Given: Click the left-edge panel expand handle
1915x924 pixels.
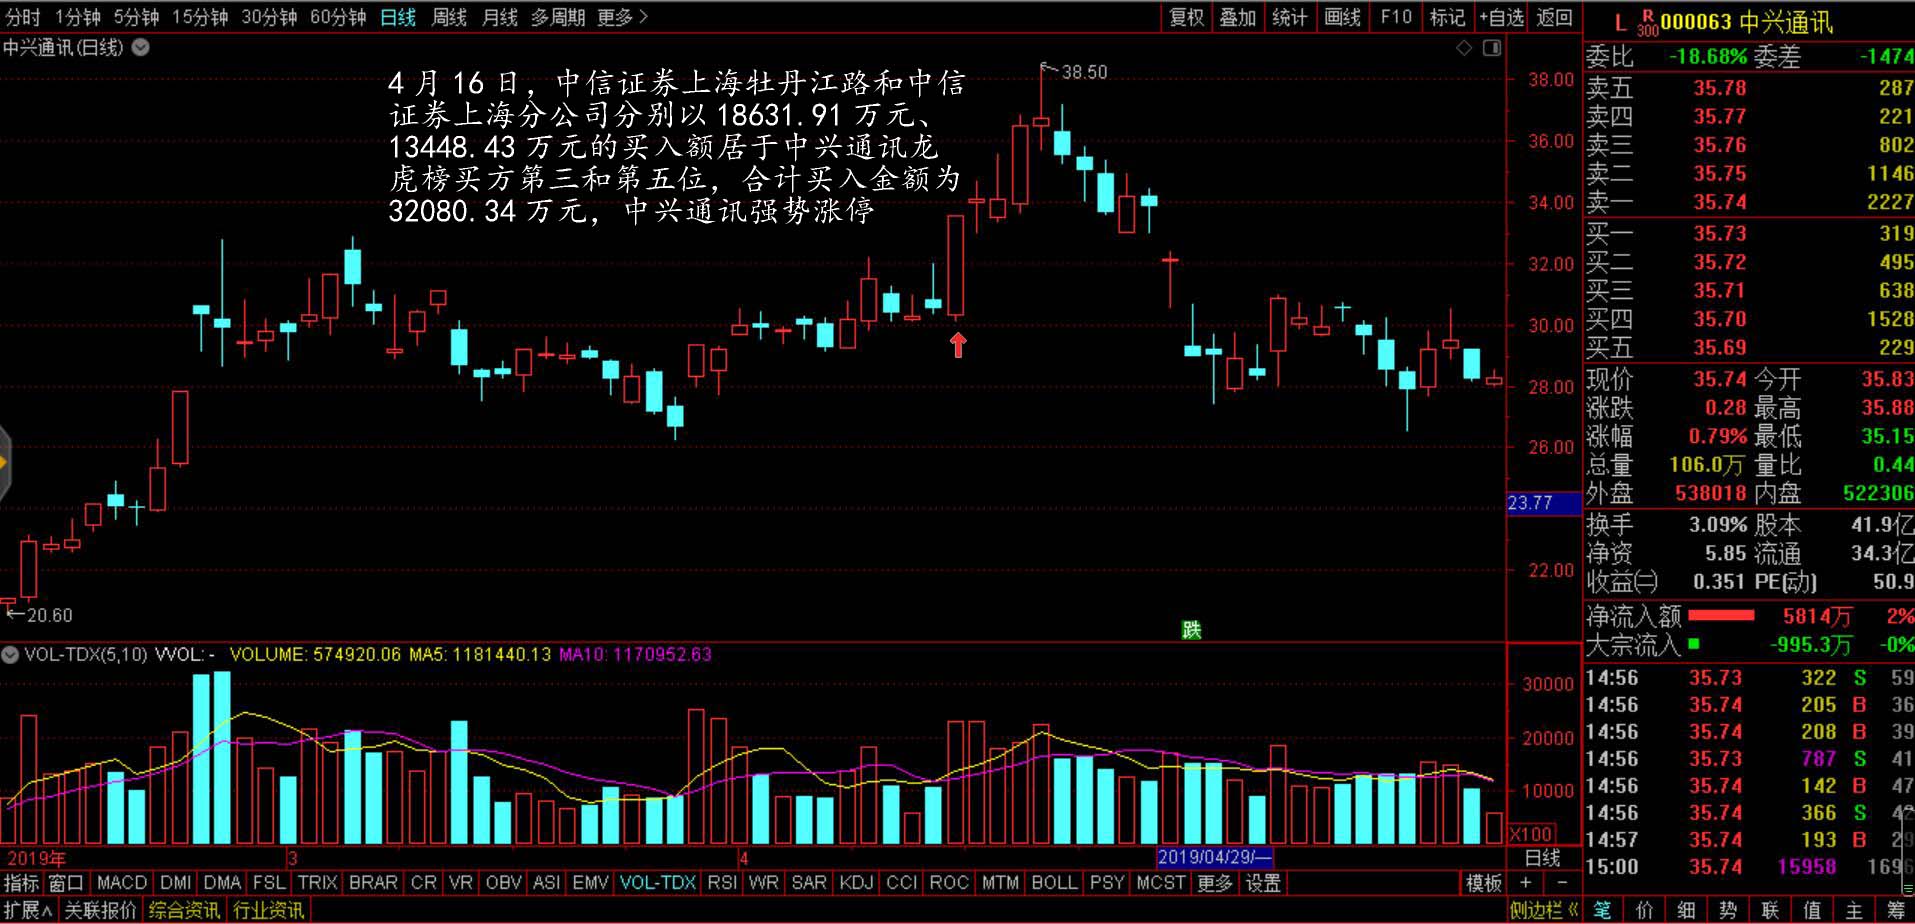Looking at the screenshot, I should pyautogui.click(x=4, y=463).
